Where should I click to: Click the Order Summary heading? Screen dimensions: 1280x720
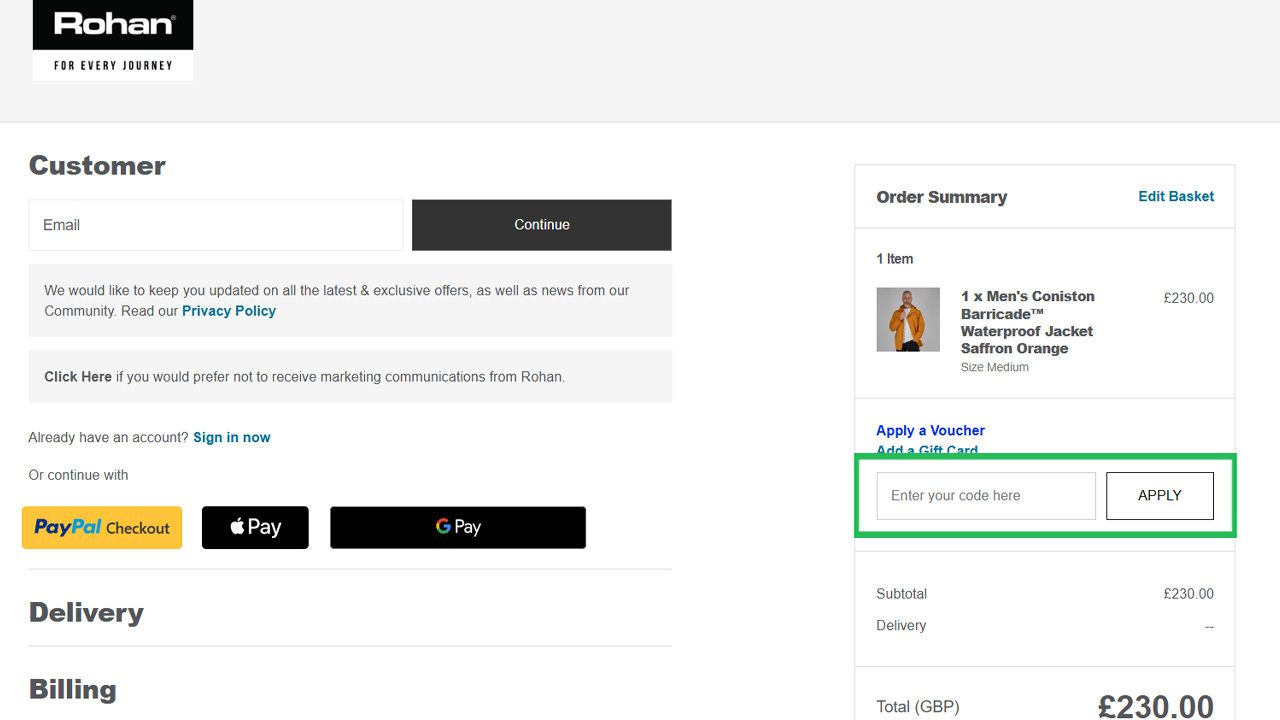pos(941,197)
